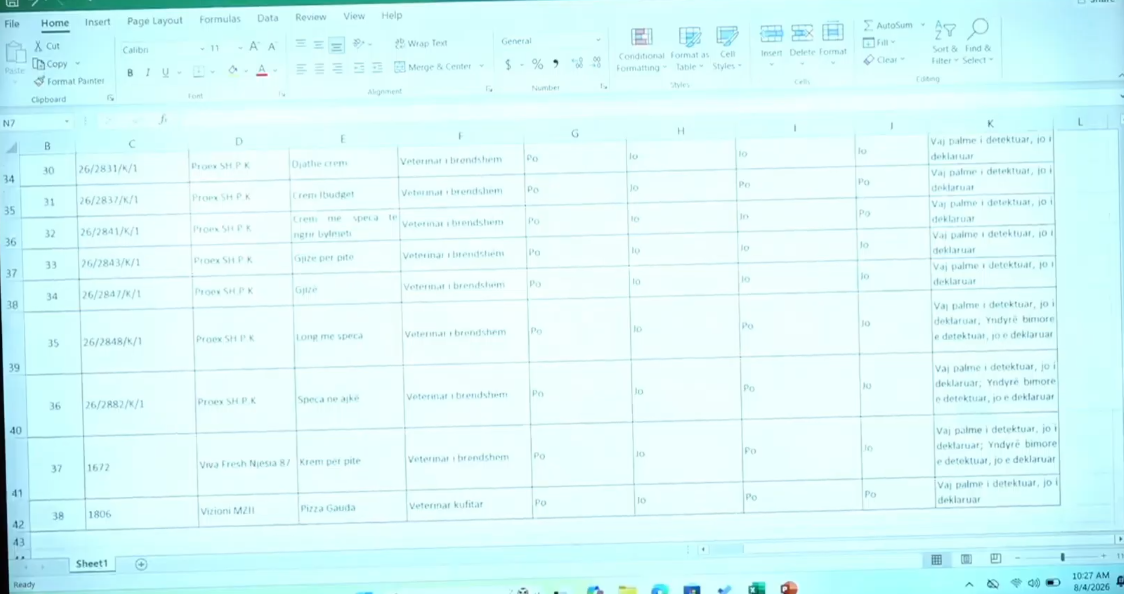Select column K header
The height and width of the screenshot is (594, 1124).
[x=990, y=124]
